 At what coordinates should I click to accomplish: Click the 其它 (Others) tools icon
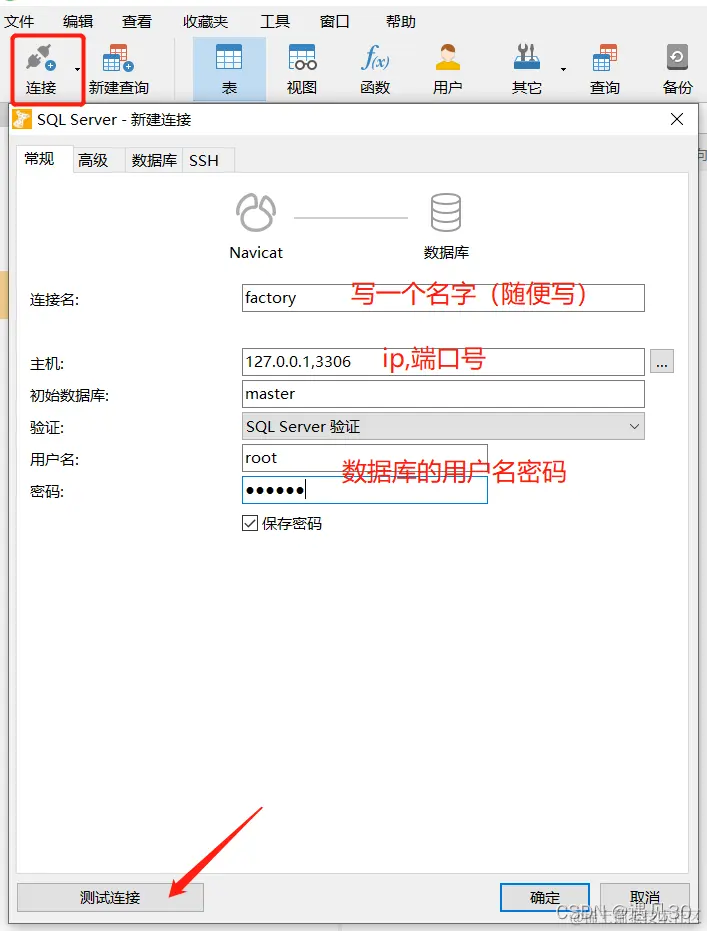tap(527, 69)
